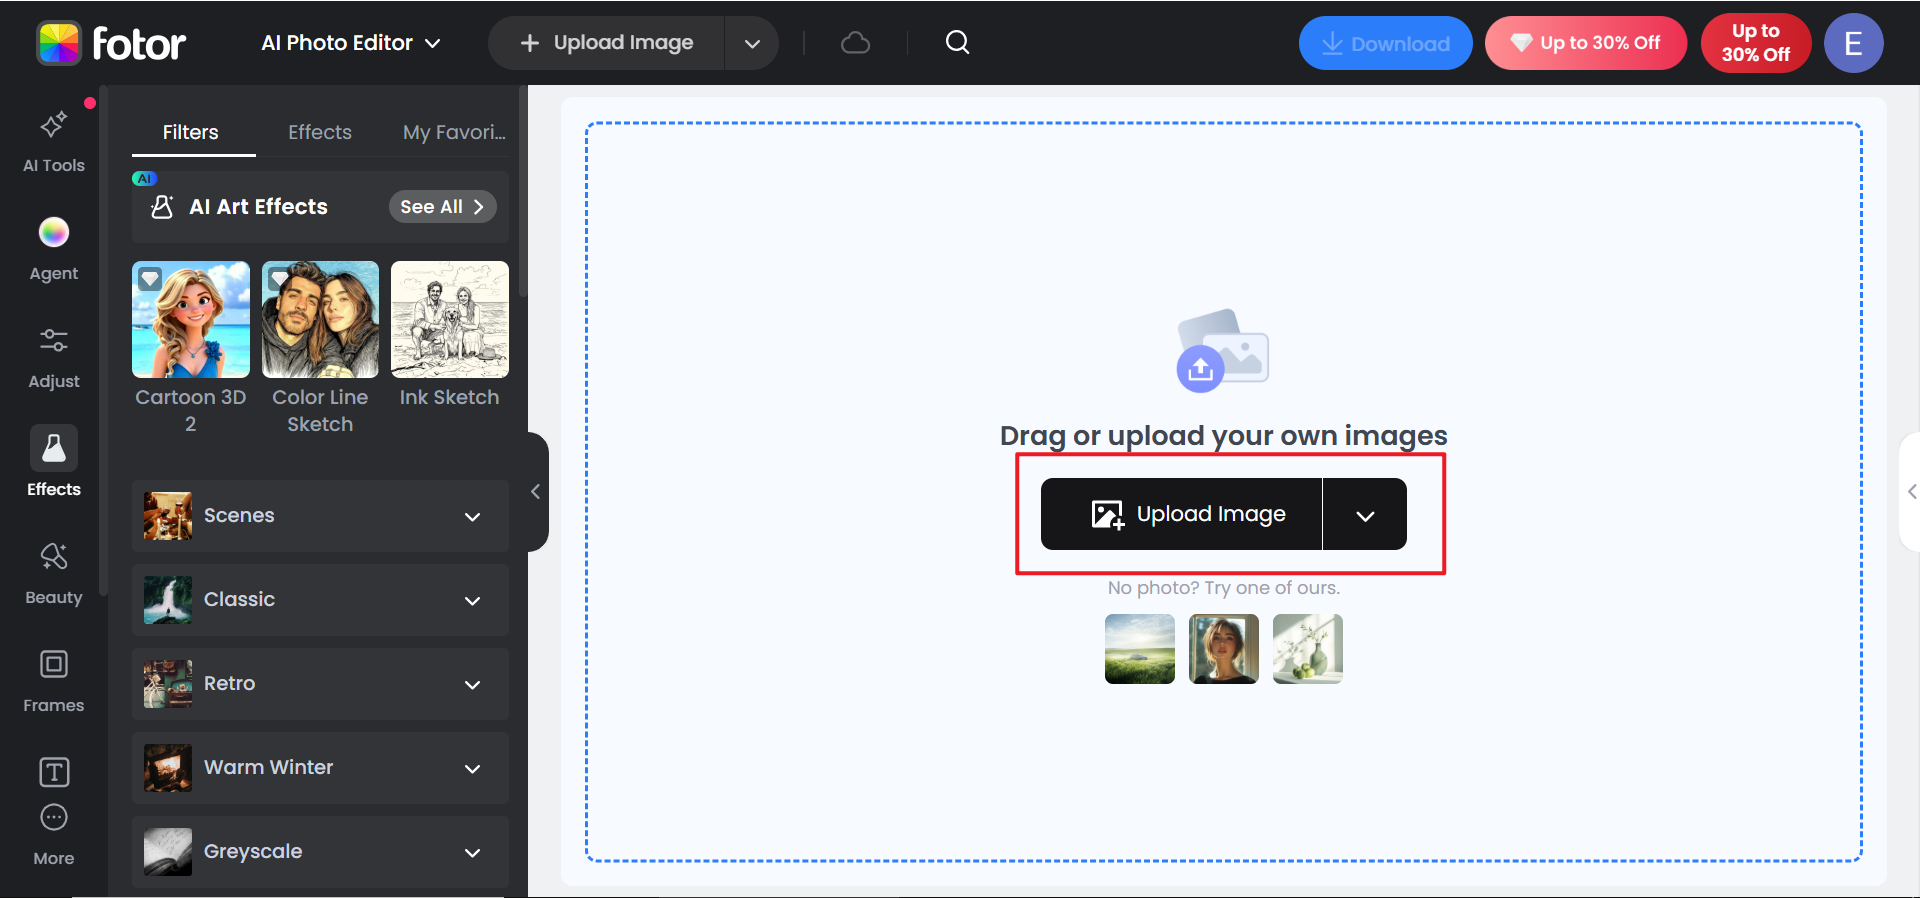Switch to the Effects tab
The width and height of the screenshot is (1920, 898).
pos(320,132)
